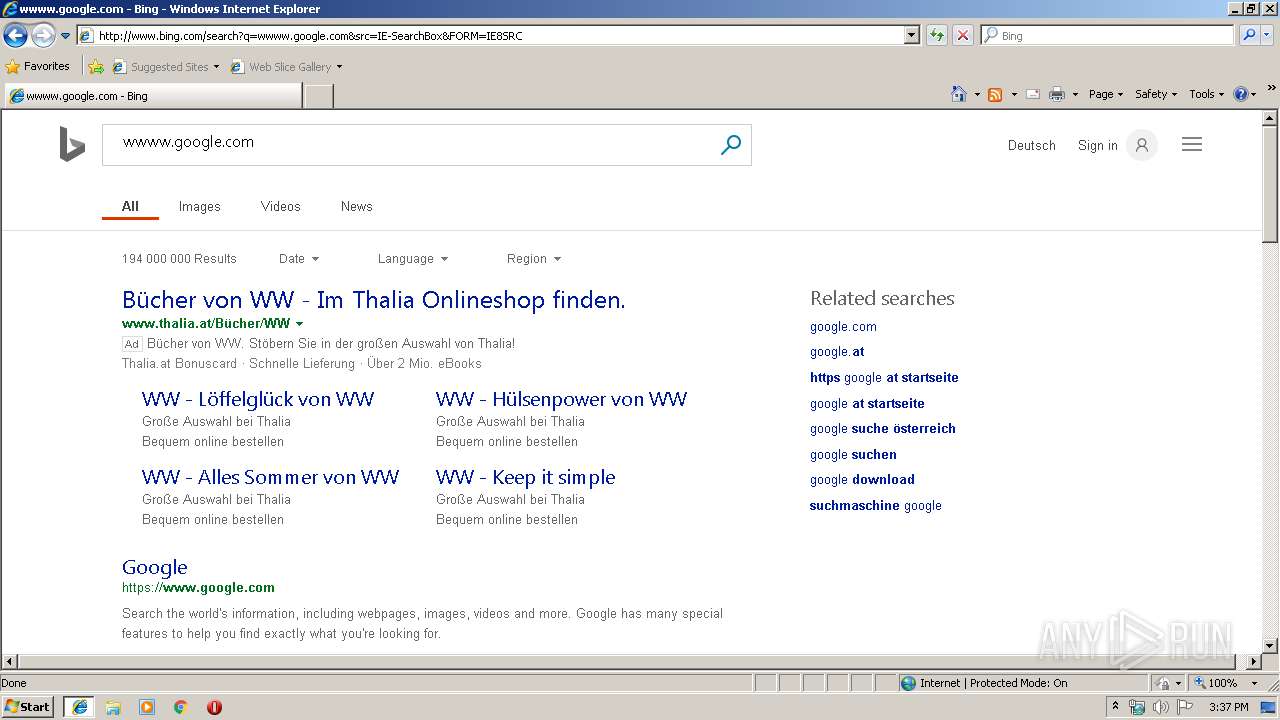Select the Videos search tab
1280x720 pixels.
(280, 206)
